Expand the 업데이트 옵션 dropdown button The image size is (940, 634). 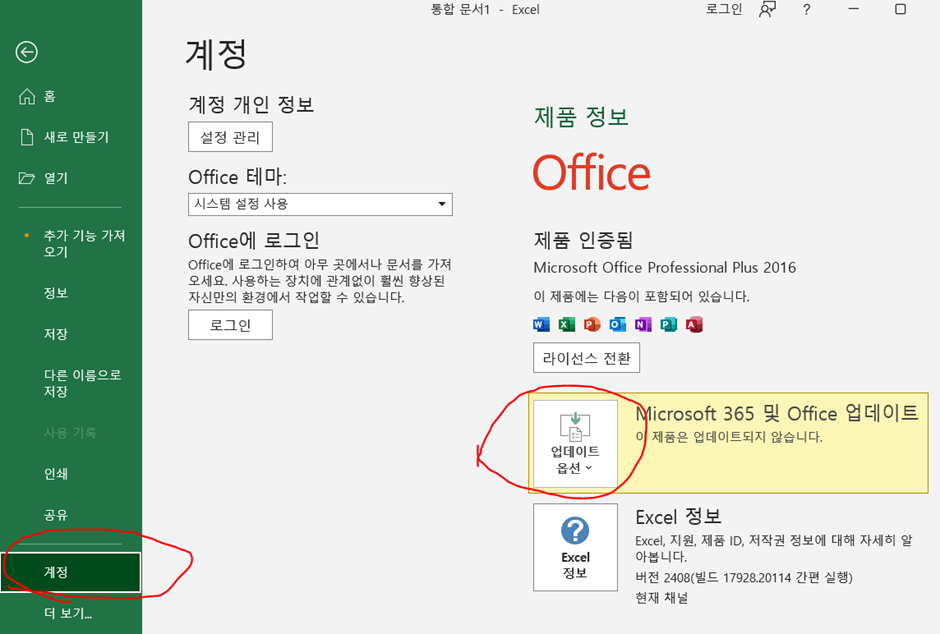point(576,443)
